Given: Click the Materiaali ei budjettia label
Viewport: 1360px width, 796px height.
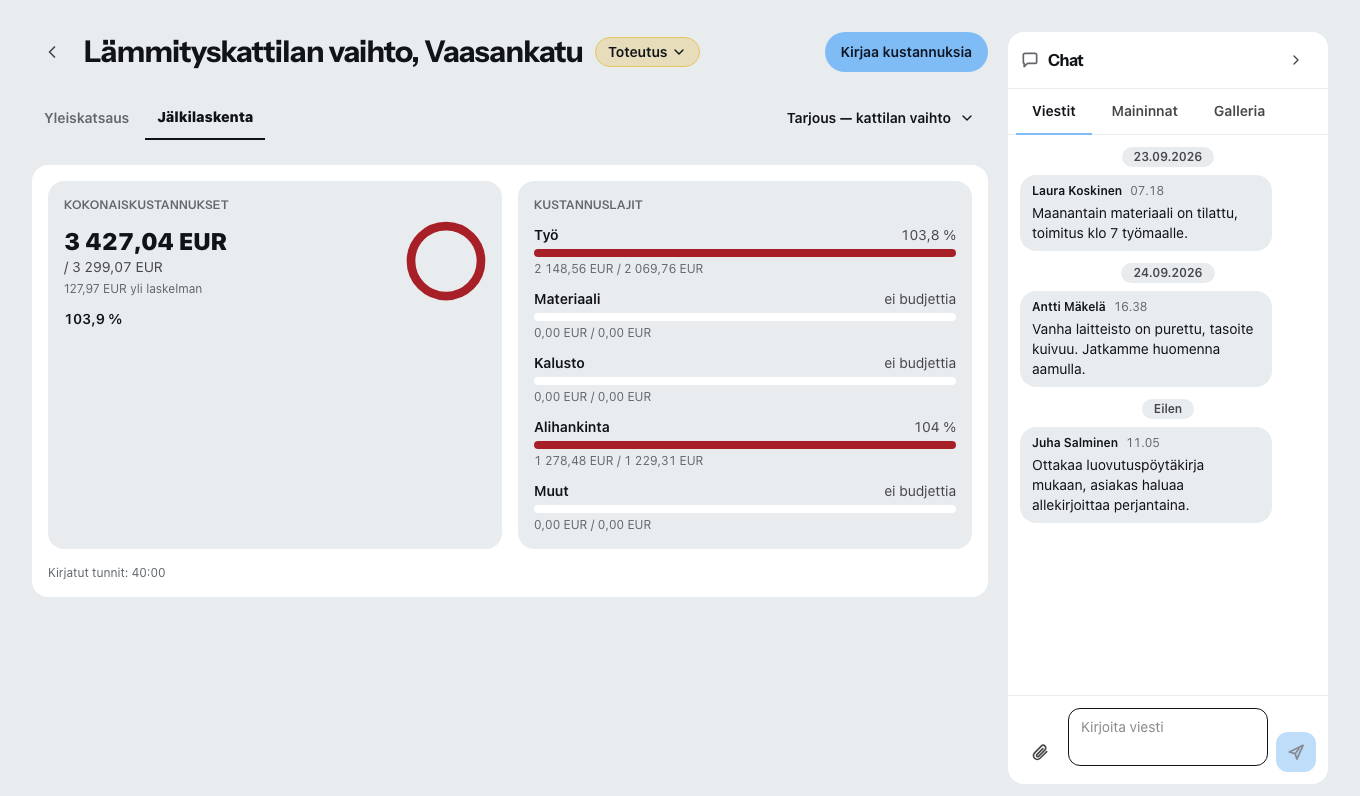Looking at the screenshot, I should tap(920, 299).
